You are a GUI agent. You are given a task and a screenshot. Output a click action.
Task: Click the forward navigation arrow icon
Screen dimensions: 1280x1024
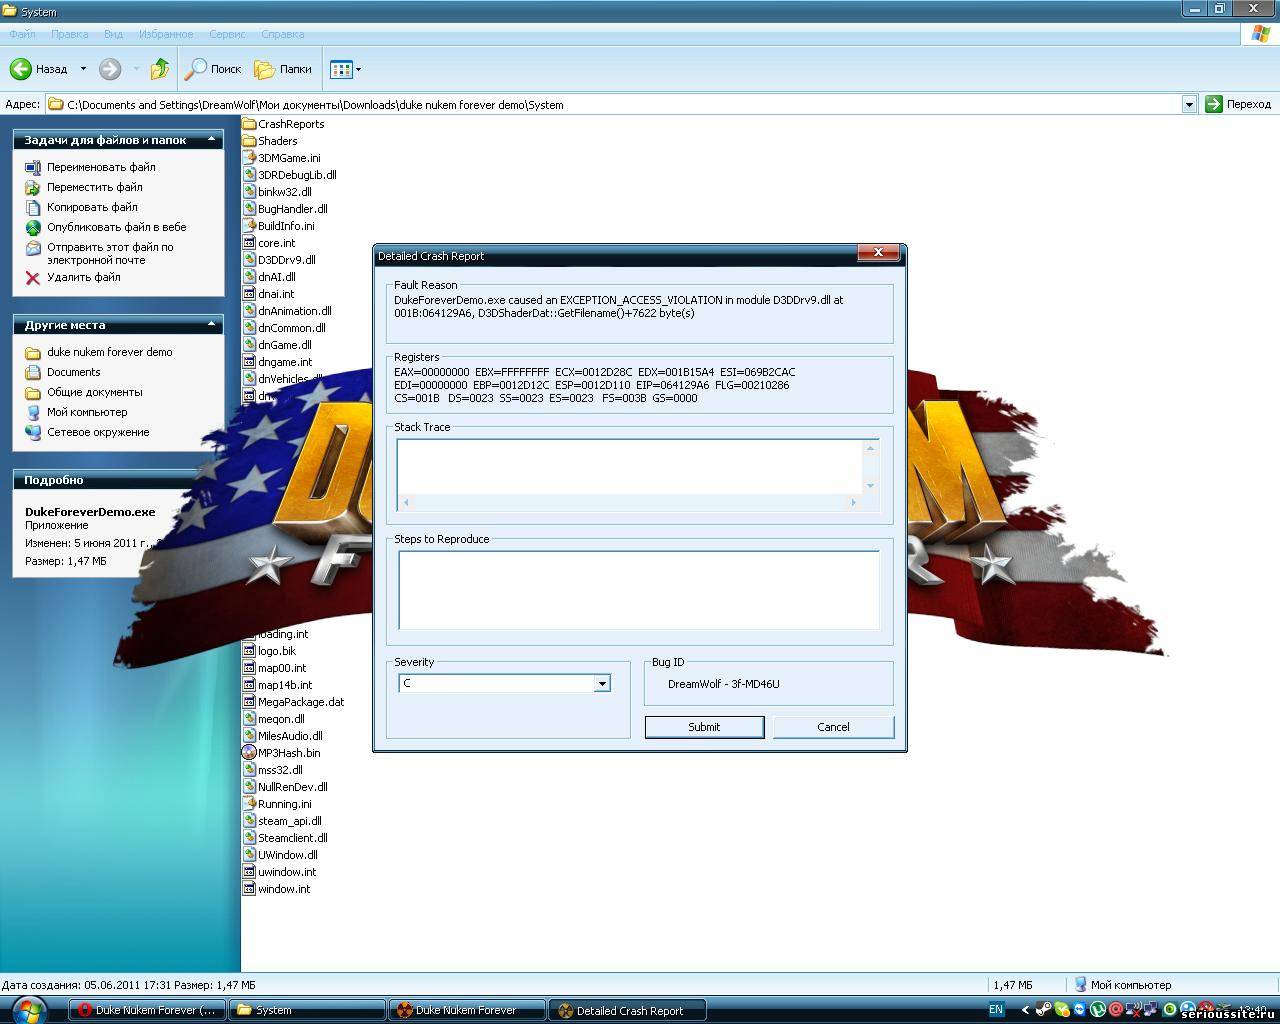click(x=110, y=69)
